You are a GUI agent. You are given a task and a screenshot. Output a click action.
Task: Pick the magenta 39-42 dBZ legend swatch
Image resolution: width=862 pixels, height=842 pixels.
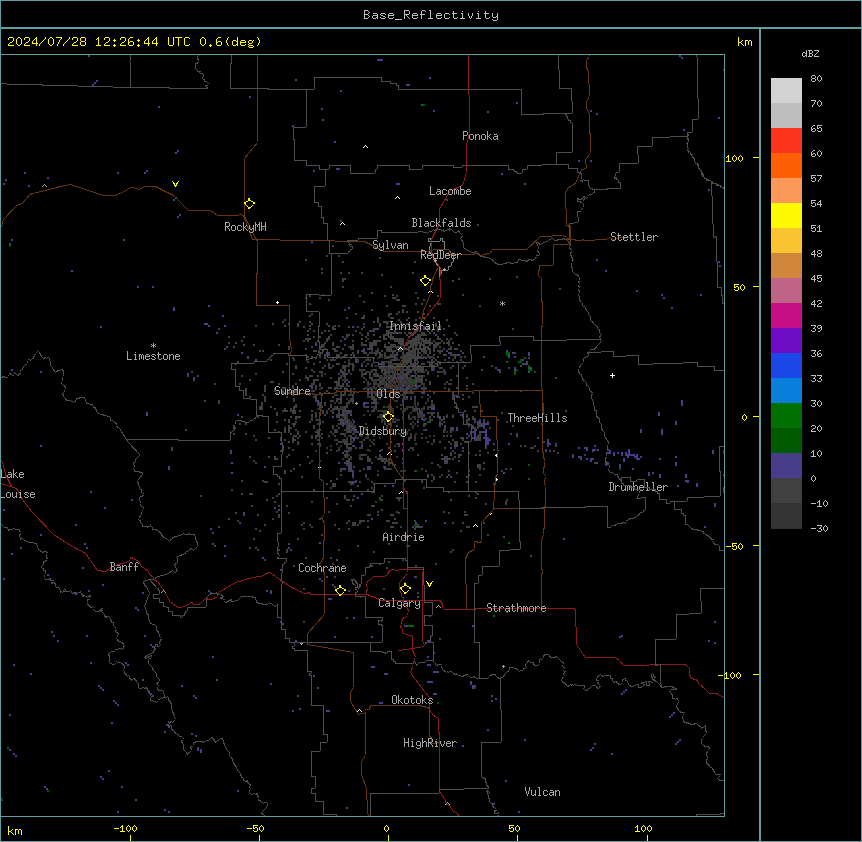click(786, 315)
